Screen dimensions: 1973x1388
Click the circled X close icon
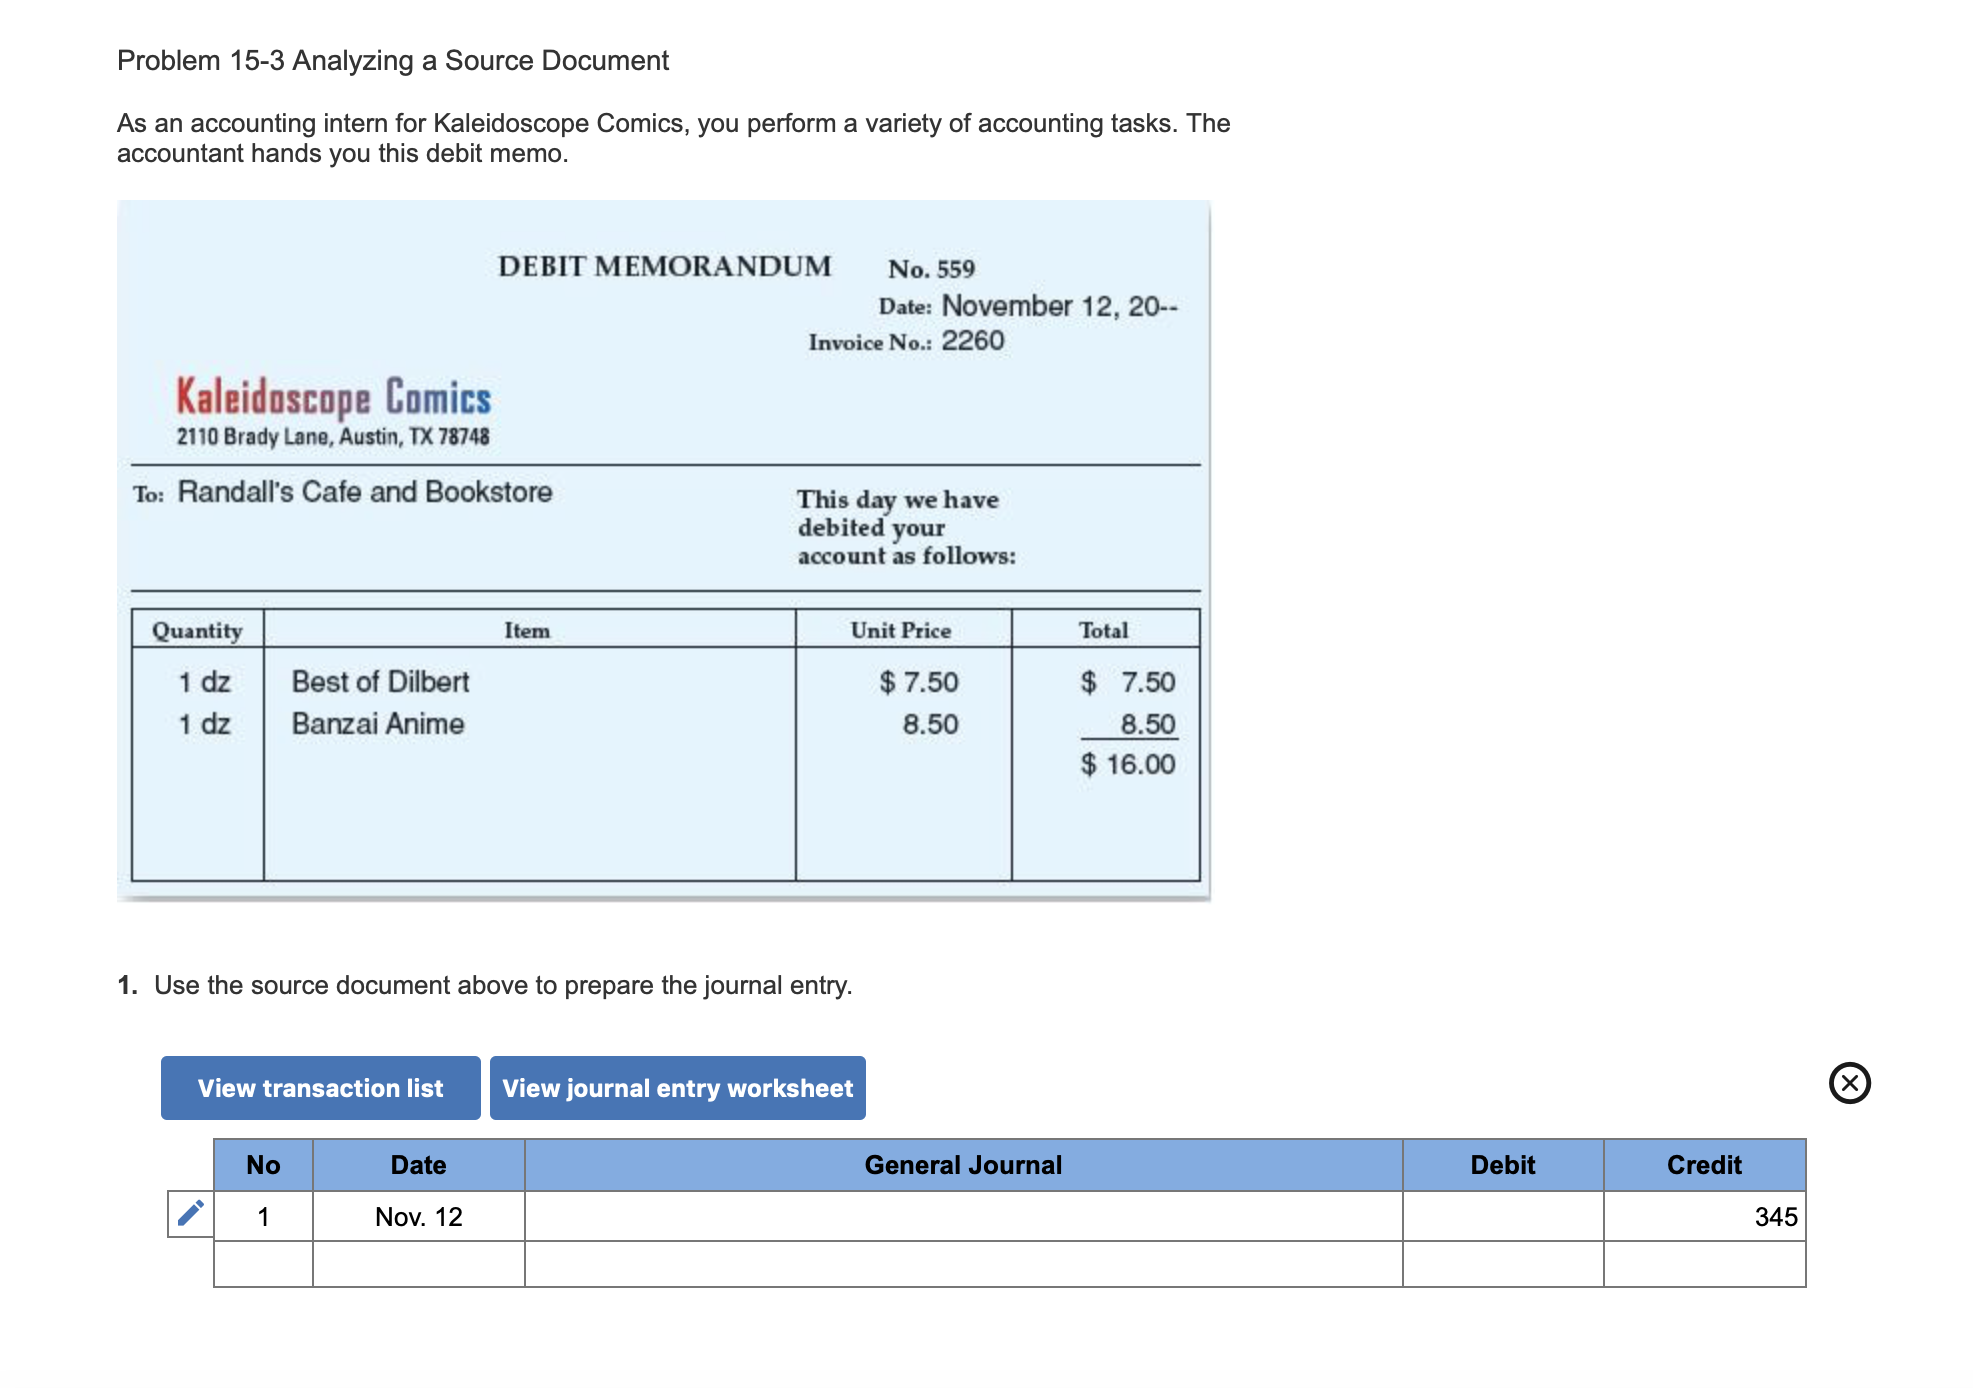point(1849,1083)
